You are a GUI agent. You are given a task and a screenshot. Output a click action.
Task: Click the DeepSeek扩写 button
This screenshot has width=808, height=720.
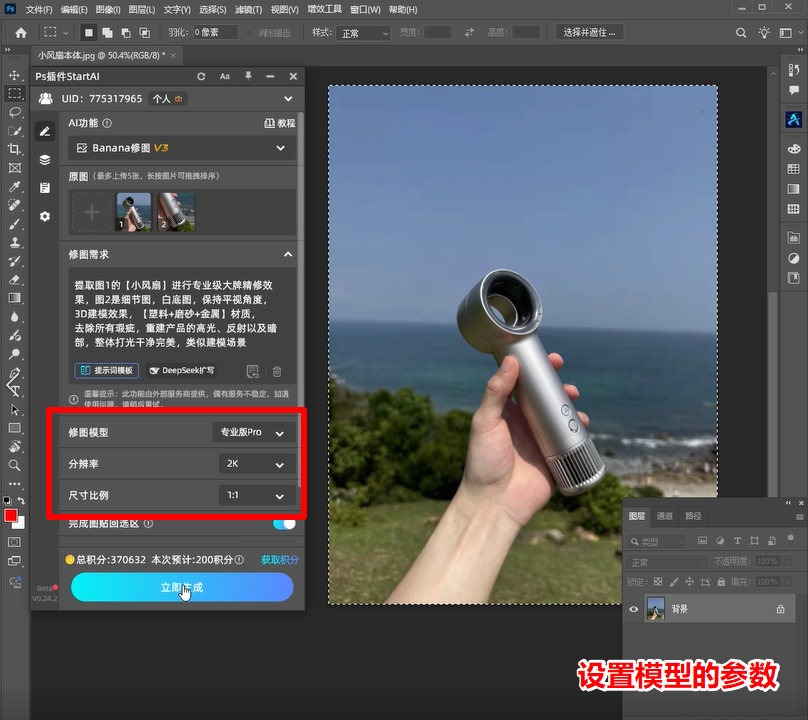[181, 371]
